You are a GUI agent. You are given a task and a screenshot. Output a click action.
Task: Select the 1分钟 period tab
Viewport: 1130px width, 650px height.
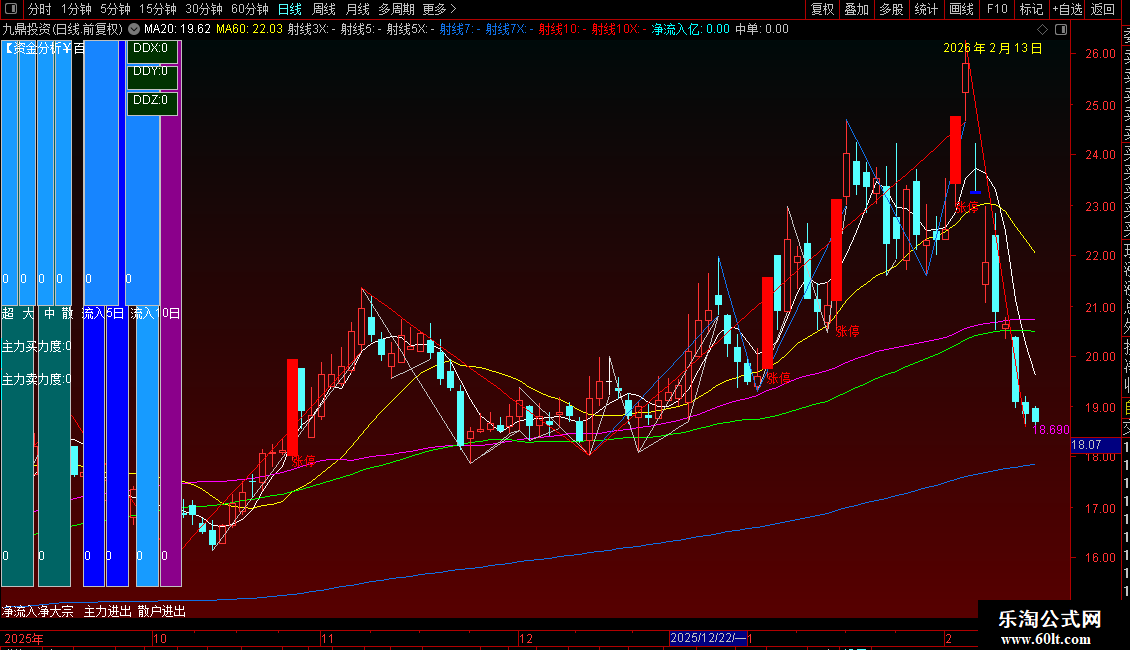(x=76, y=9)
